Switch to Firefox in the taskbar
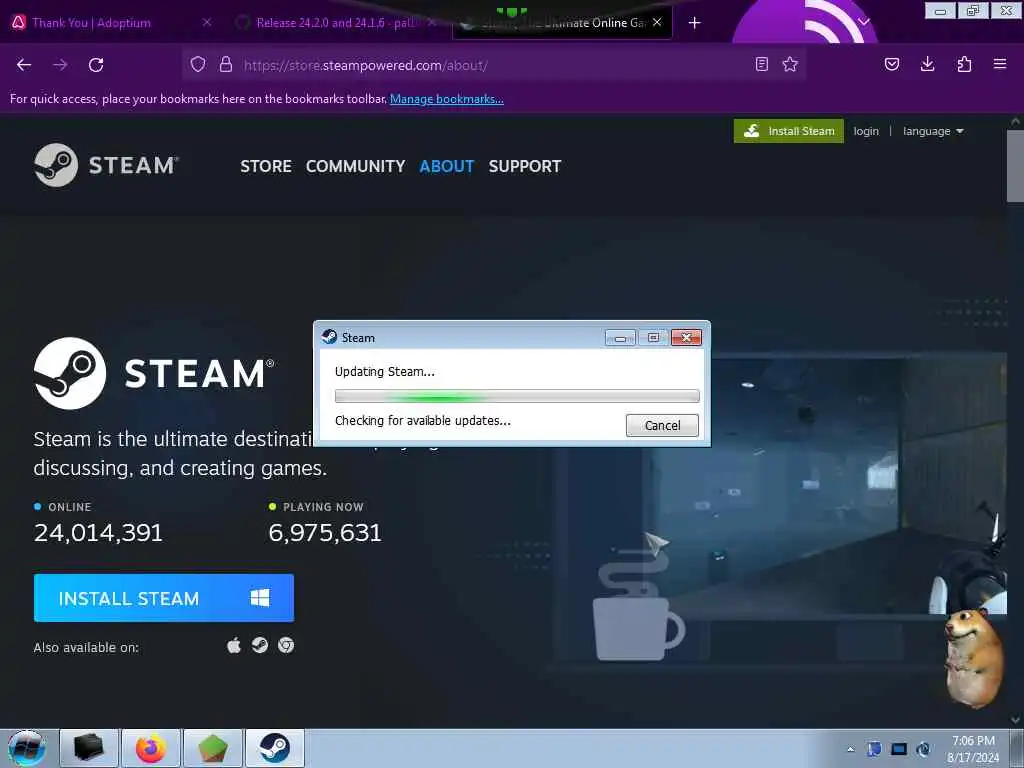 (x=151, y=748)
